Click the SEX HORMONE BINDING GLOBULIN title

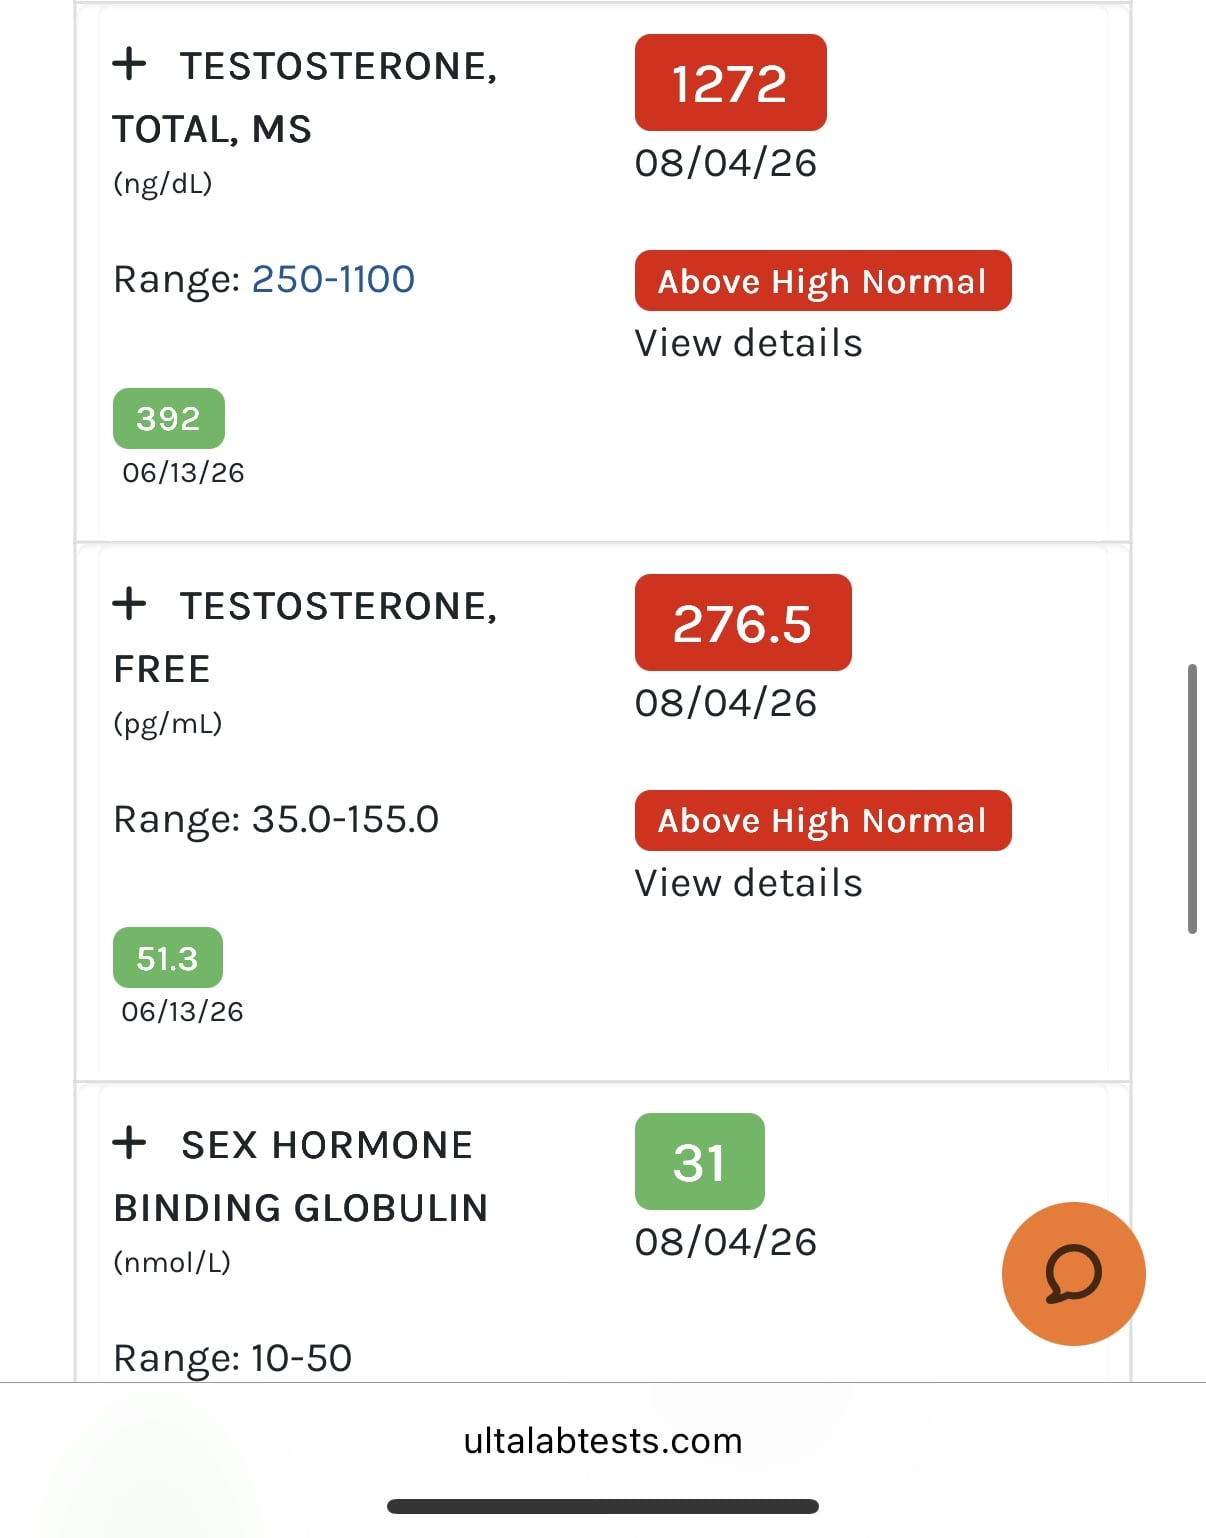coord(301,1176)
